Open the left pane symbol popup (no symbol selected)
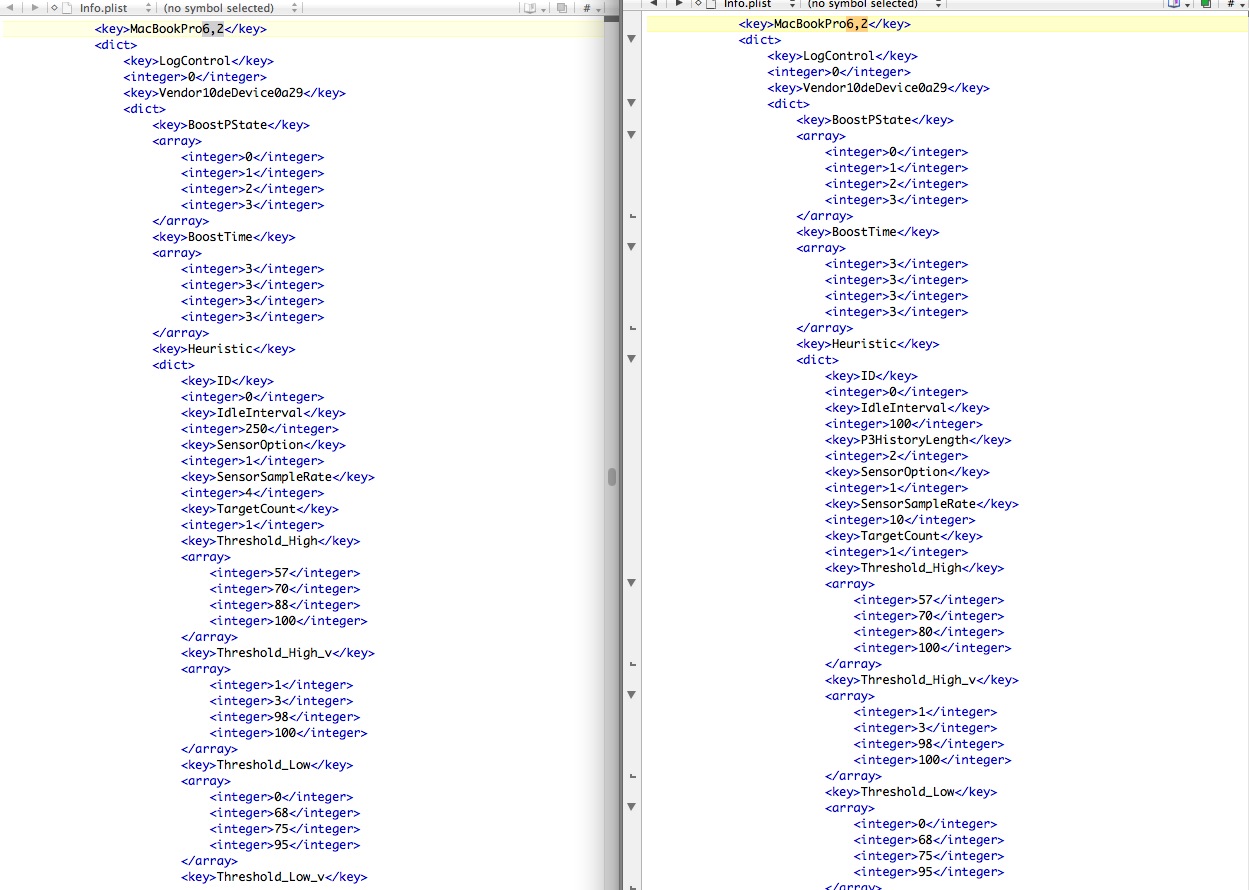 231,7
